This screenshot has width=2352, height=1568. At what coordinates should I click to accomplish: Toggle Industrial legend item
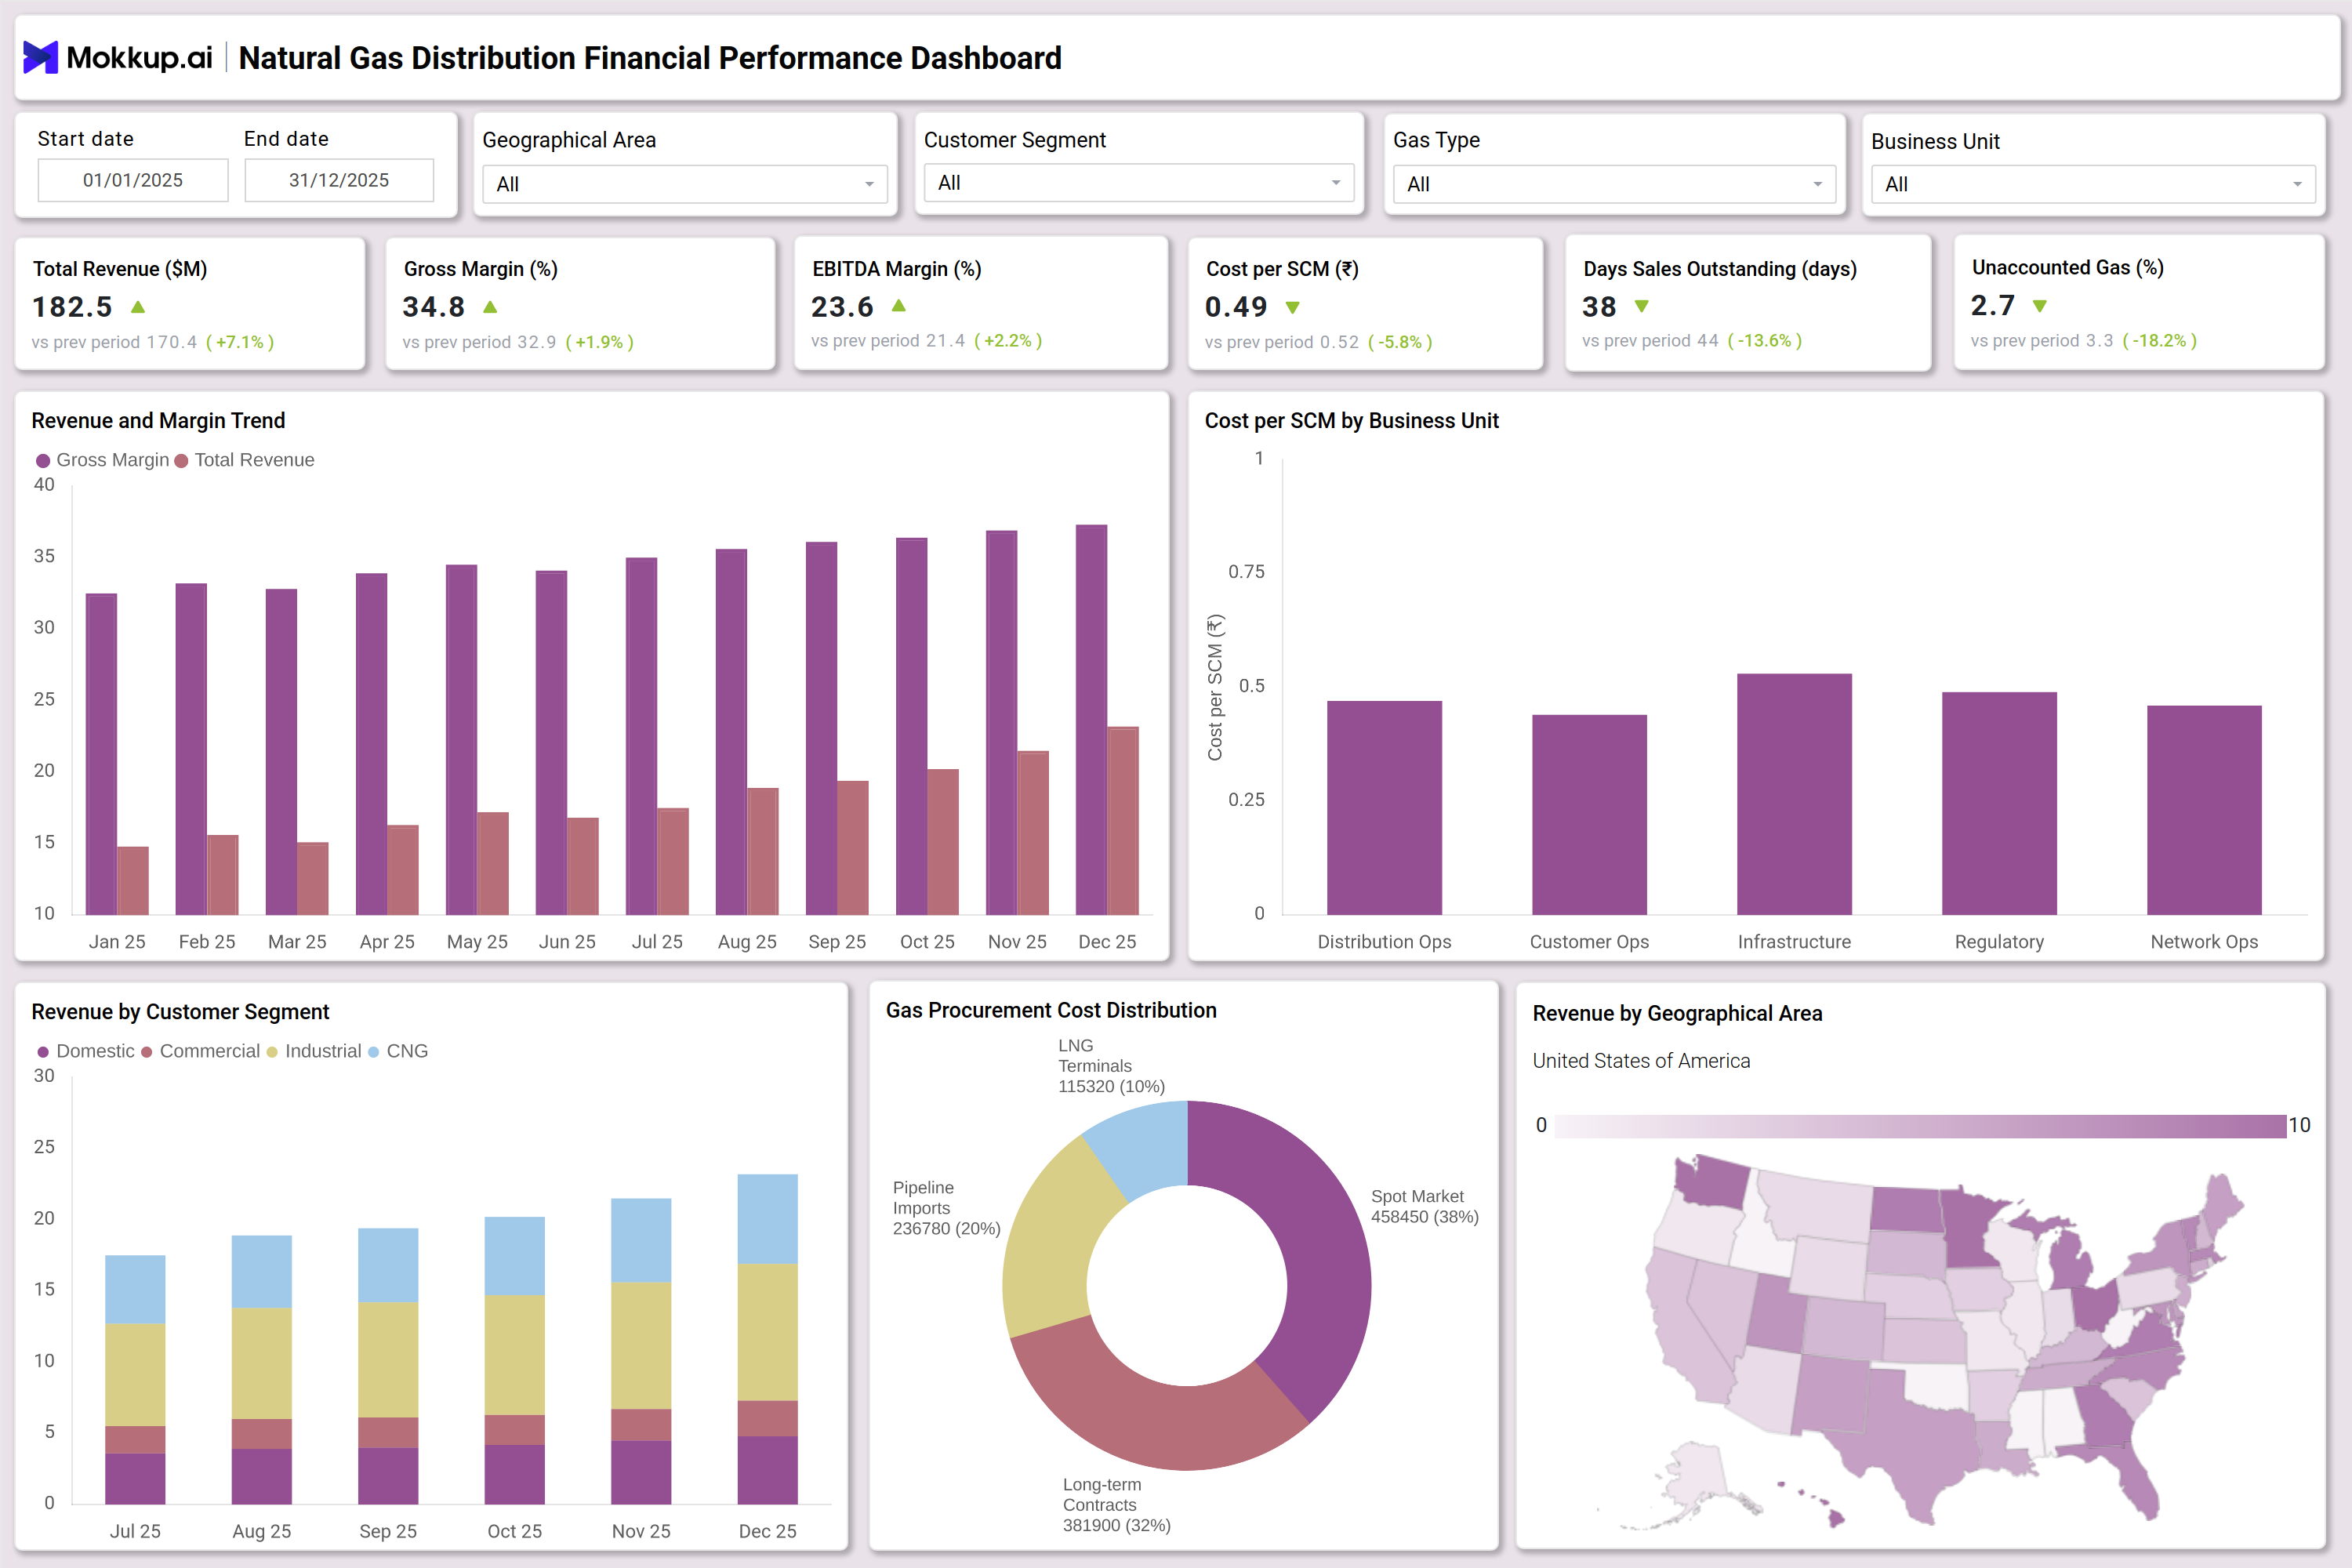(x=314, y=1051)
